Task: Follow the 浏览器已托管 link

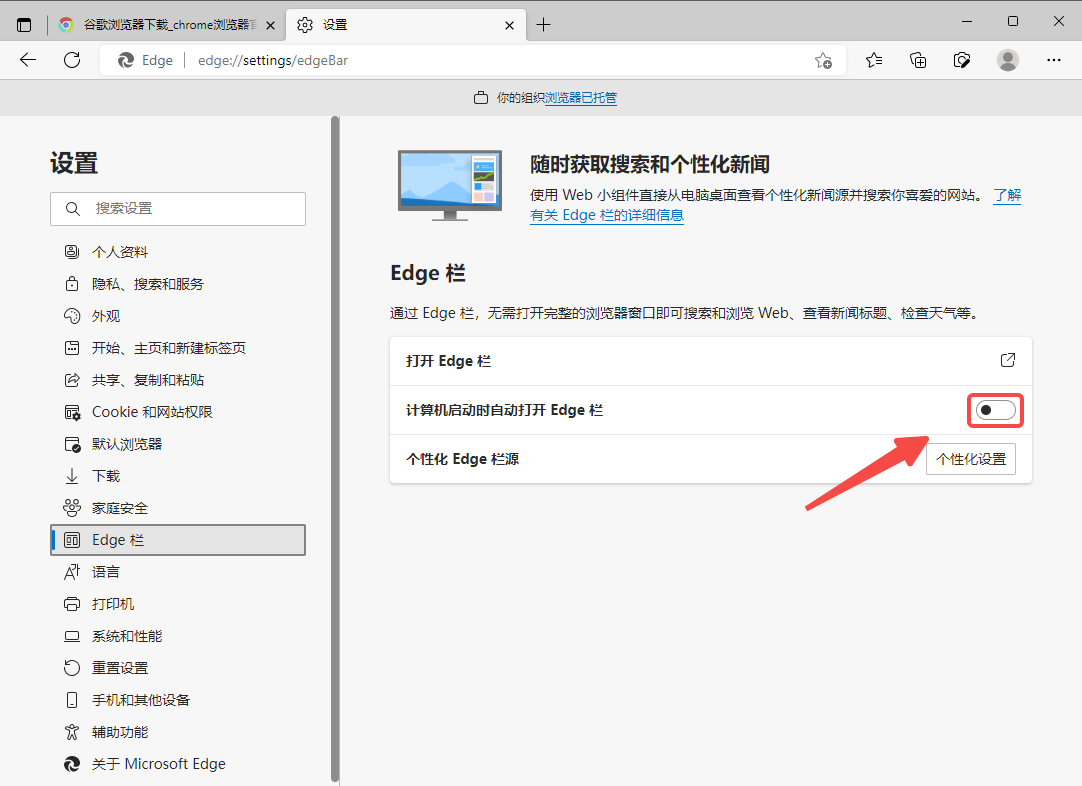Action: (x=584, y=97)
